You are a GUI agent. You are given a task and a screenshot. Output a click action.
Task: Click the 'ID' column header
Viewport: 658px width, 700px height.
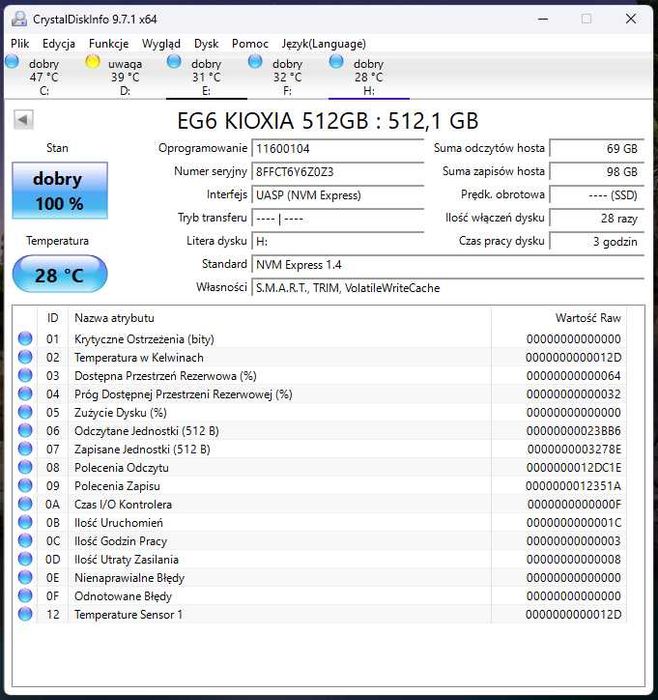[x=53, y=318]
